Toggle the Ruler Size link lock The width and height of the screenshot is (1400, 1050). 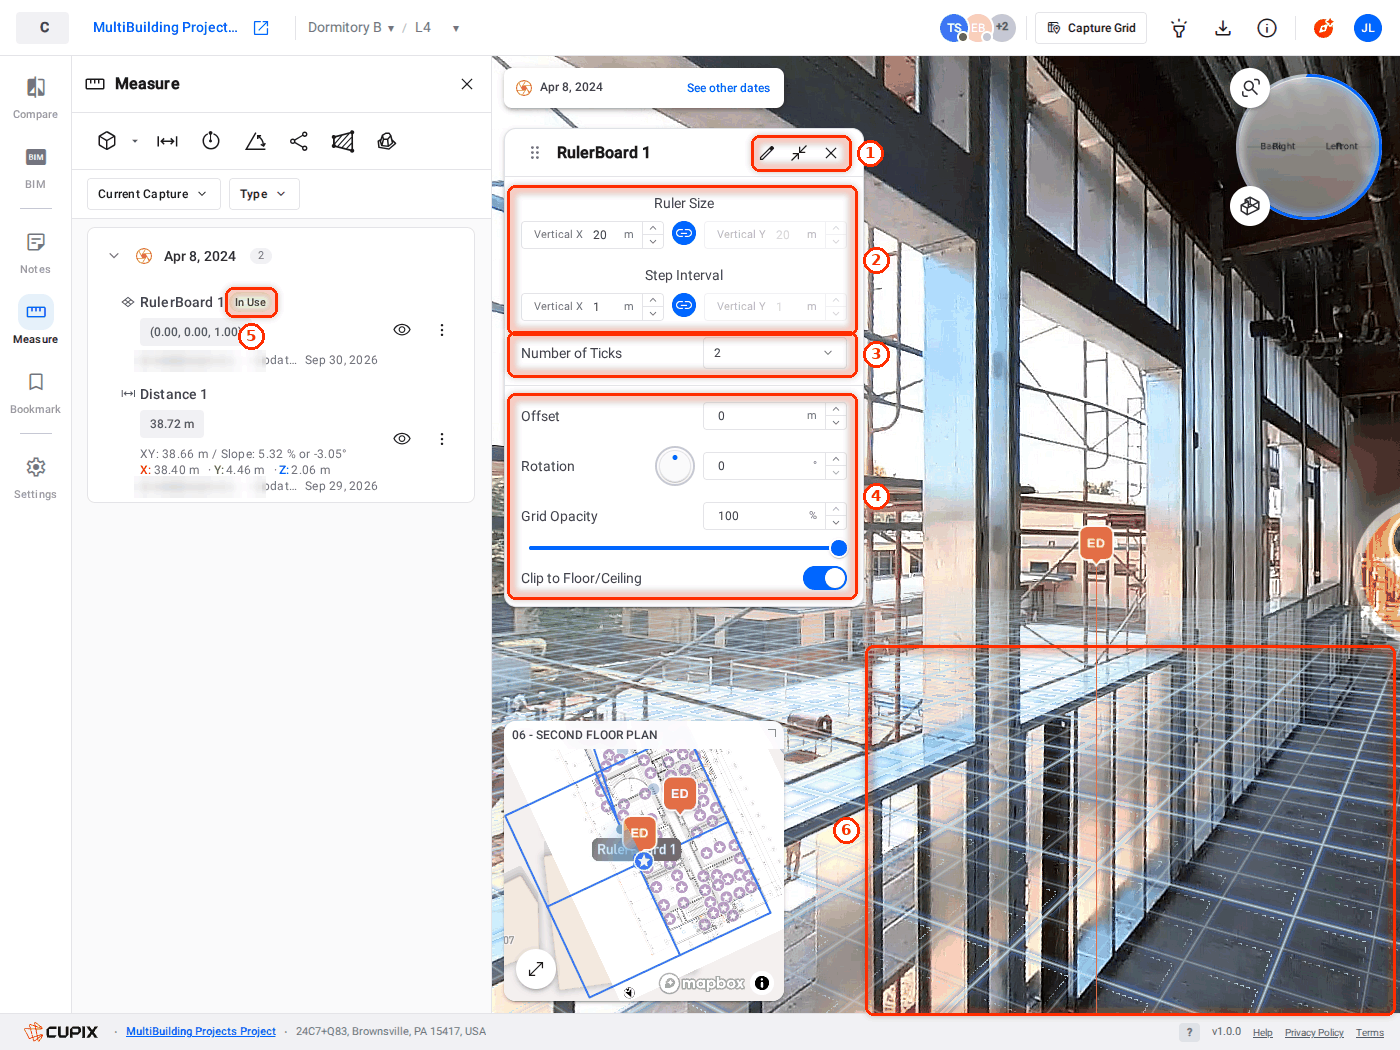[684, 233]
